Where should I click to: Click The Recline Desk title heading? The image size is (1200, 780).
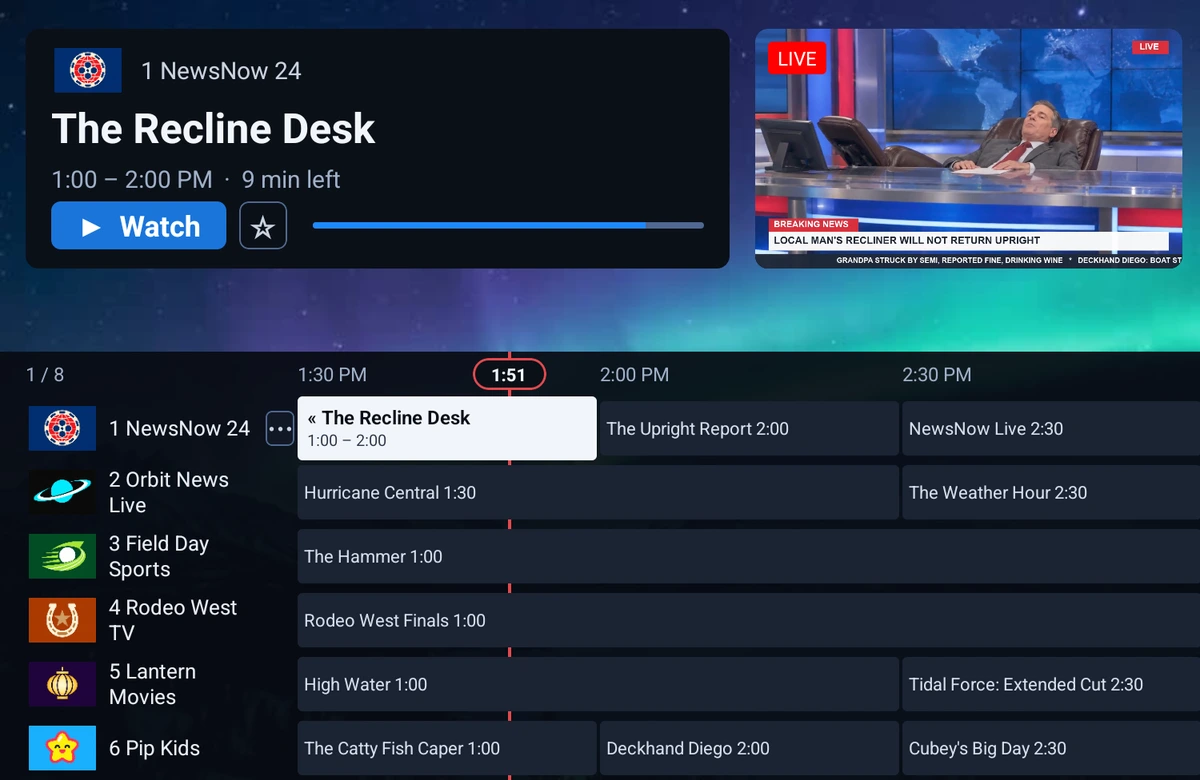point(213,129)
